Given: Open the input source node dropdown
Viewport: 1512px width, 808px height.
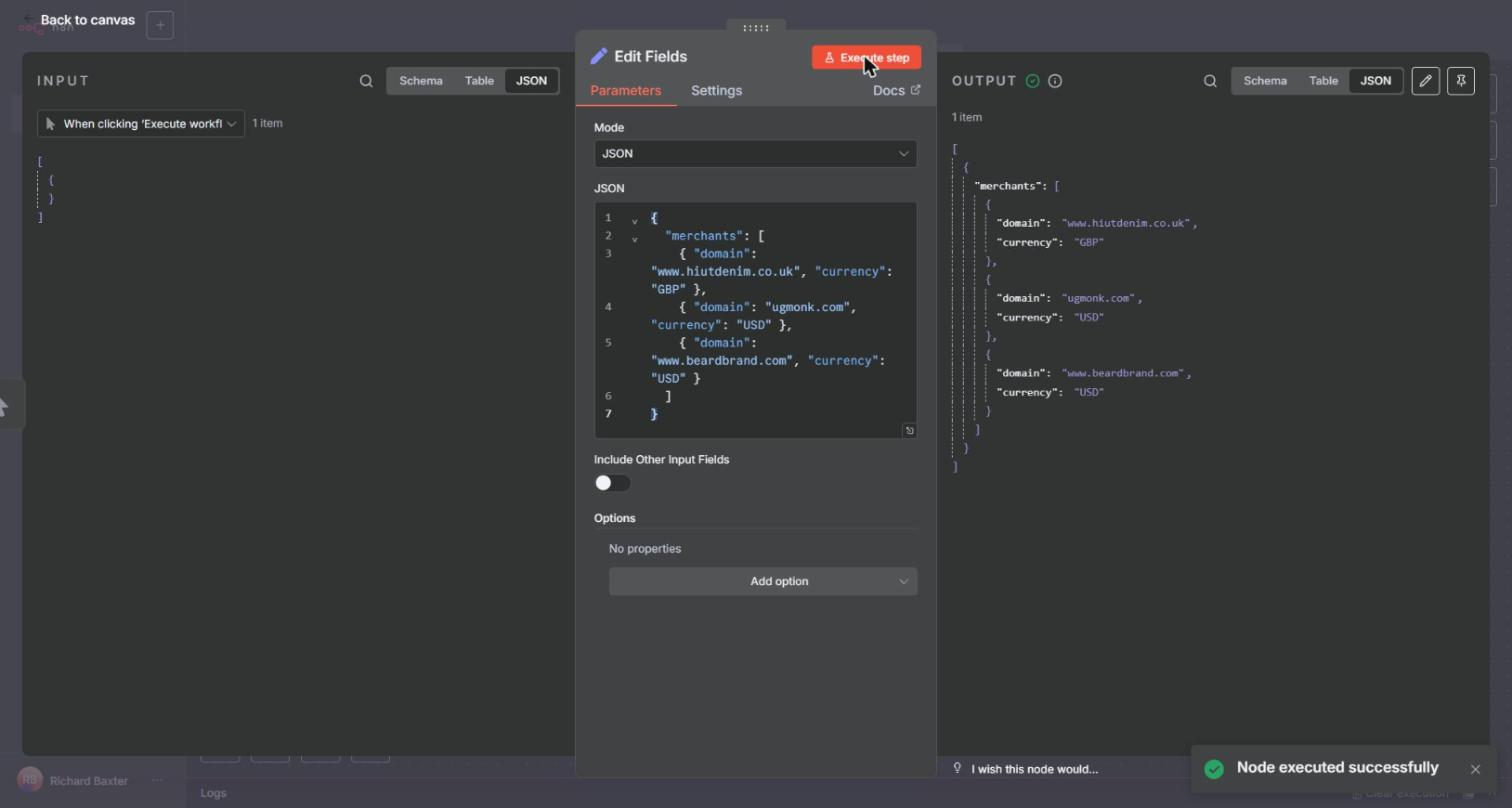Looking at the screenshot, I should tap(141, 124).
